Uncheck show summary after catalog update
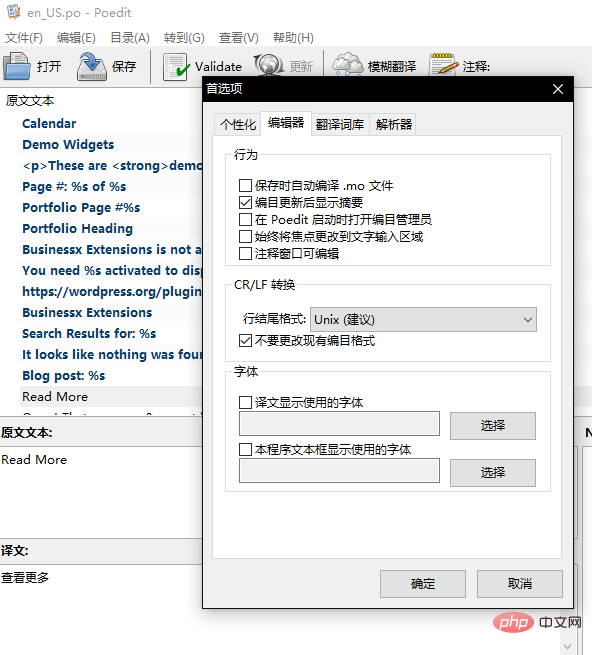Screen dimensions: 592x655 click(x=245, y=203)
